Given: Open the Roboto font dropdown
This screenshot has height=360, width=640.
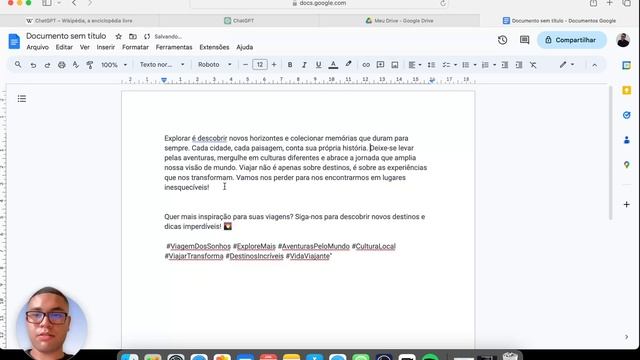Looking at the screenshot, I should coord(215,64).
